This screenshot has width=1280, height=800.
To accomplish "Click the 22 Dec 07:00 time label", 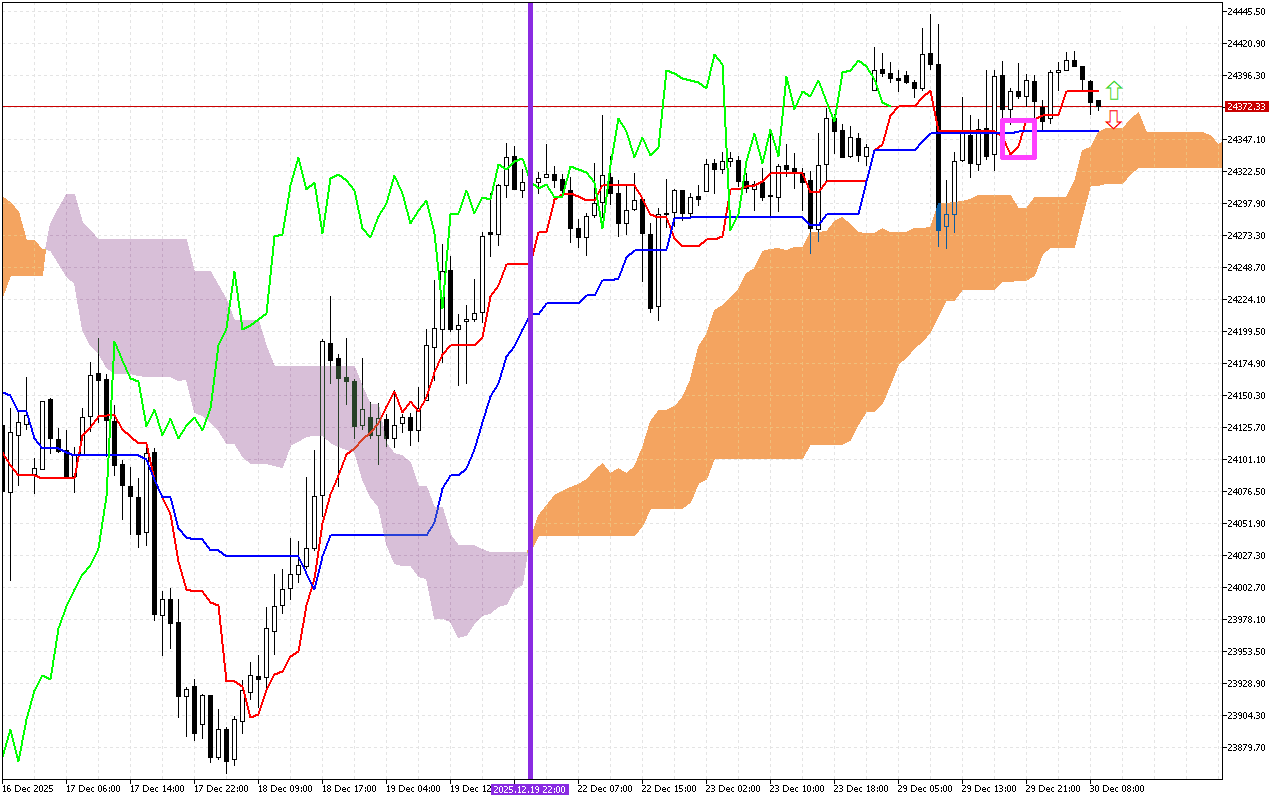I will coord(606,789).
